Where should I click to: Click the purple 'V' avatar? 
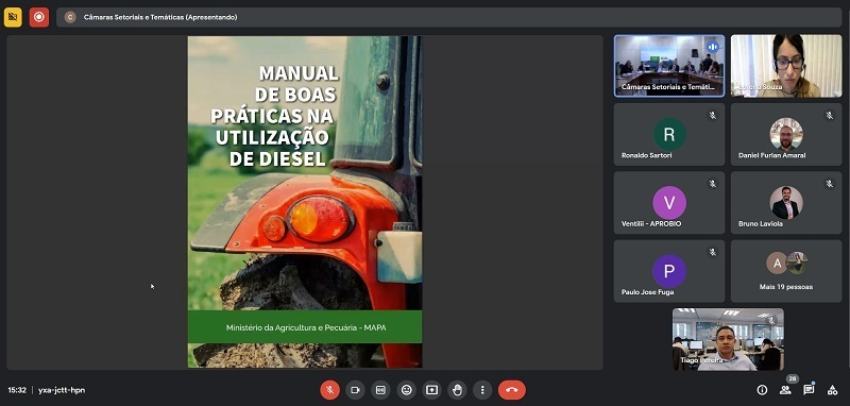pos(669,203)
